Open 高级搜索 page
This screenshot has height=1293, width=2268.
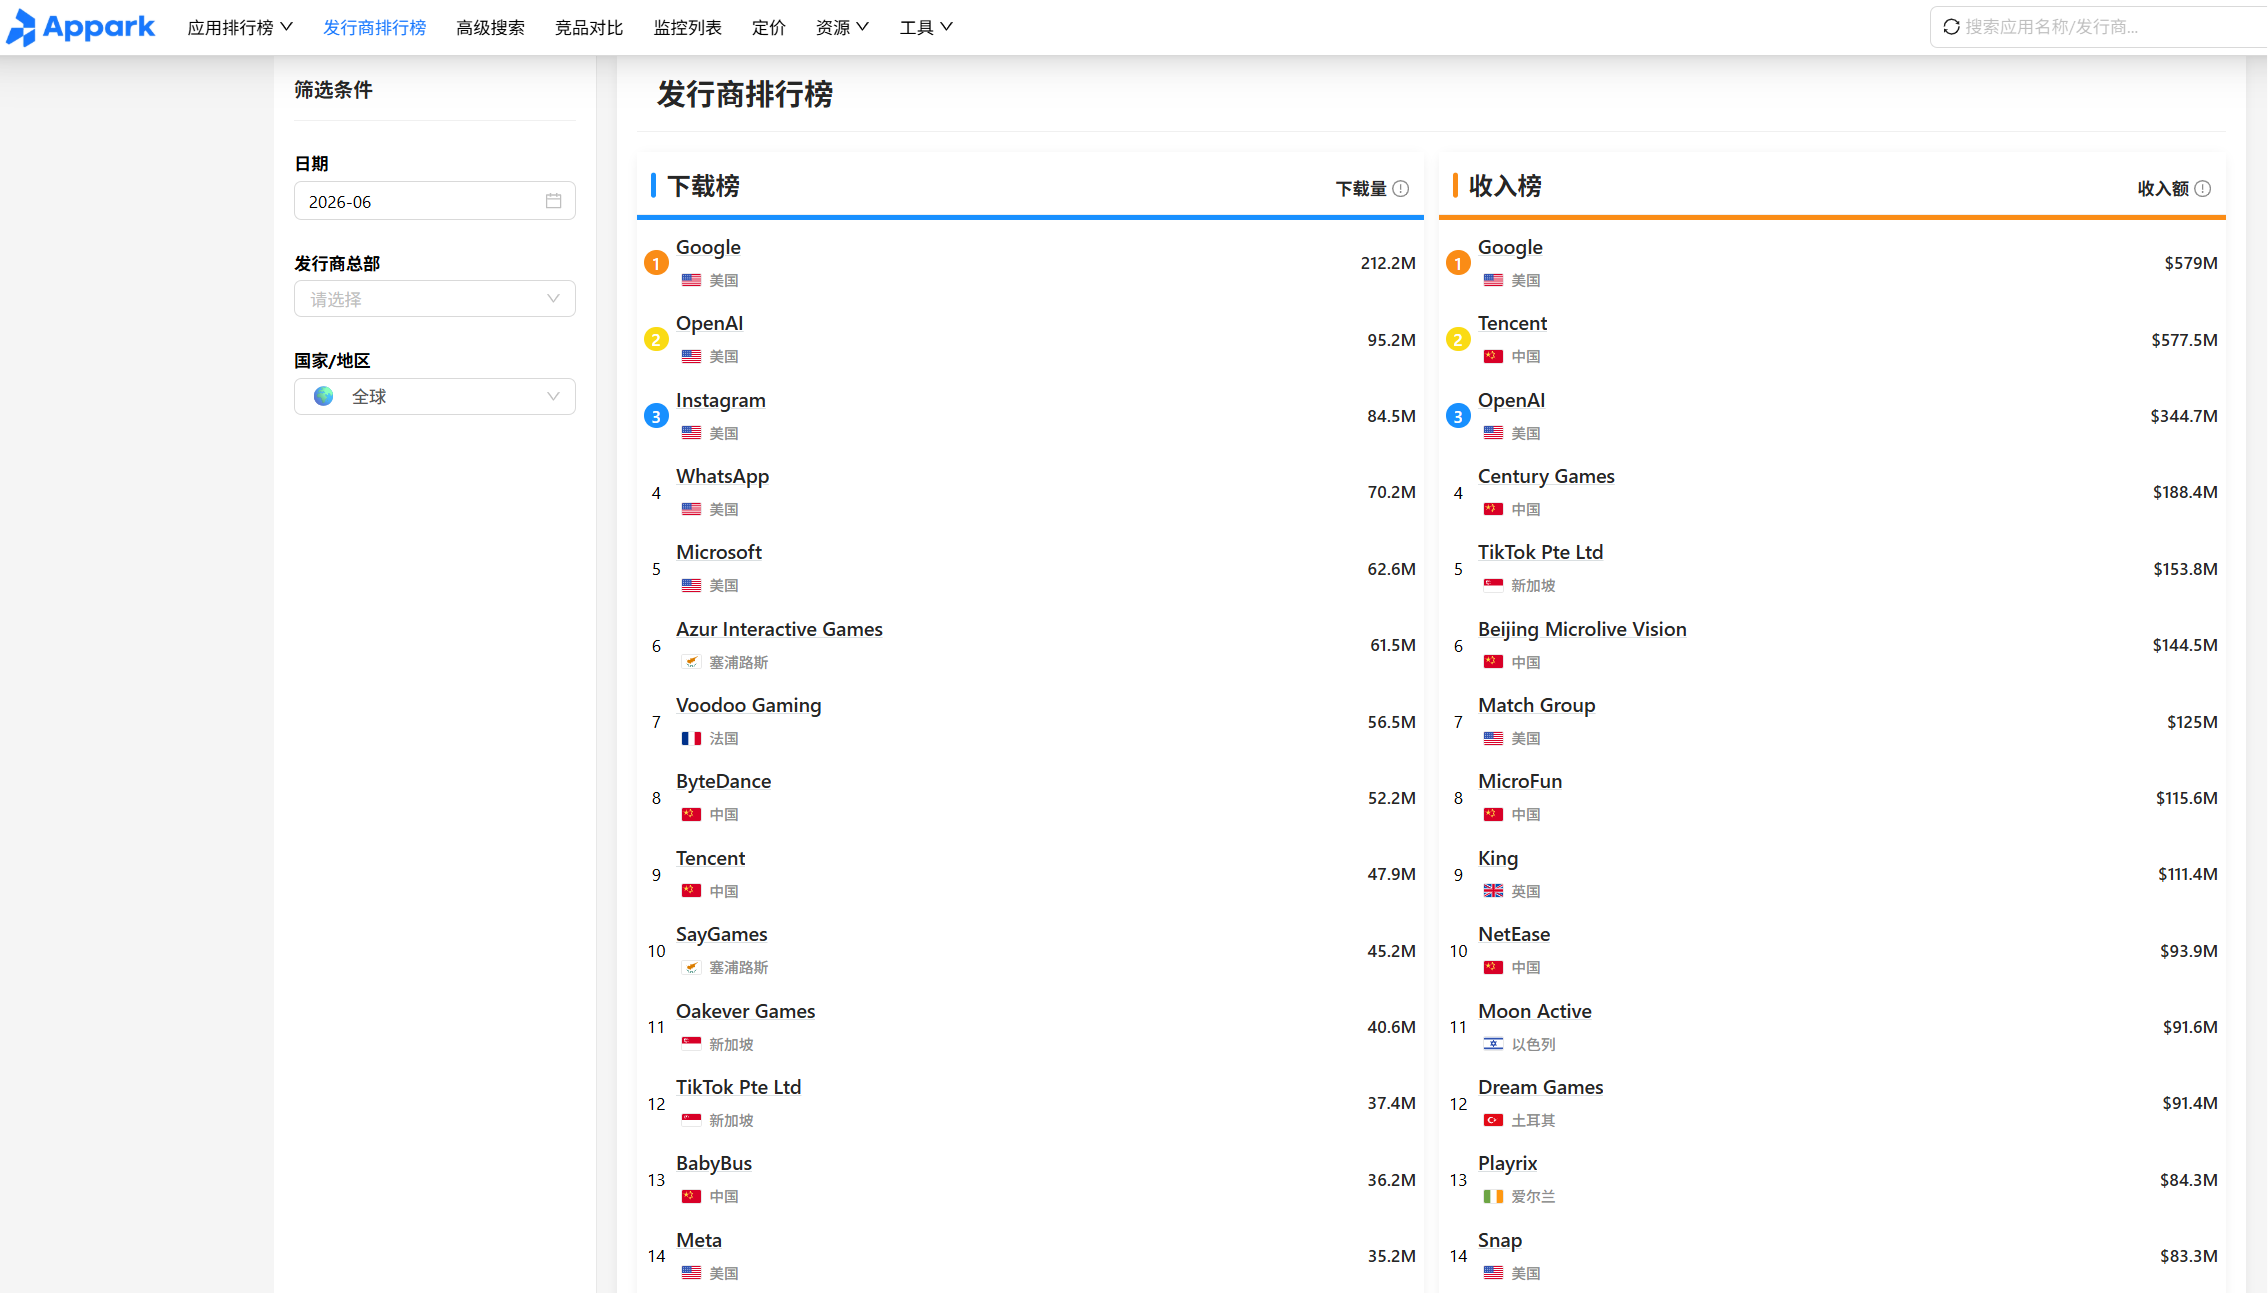pos(490,27)
